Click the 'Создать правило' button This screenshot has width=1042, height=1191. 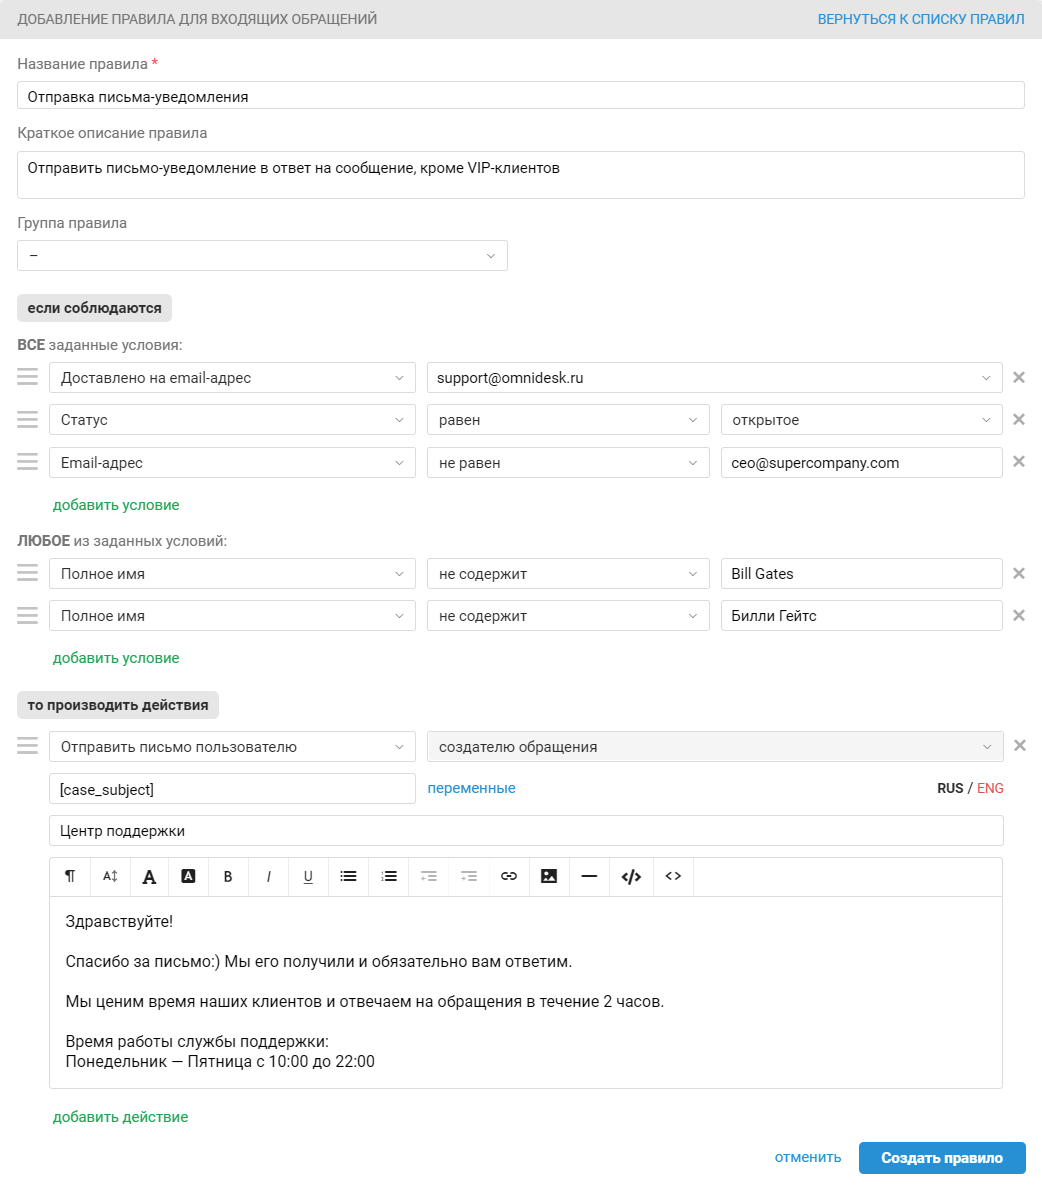point(942,1158)
